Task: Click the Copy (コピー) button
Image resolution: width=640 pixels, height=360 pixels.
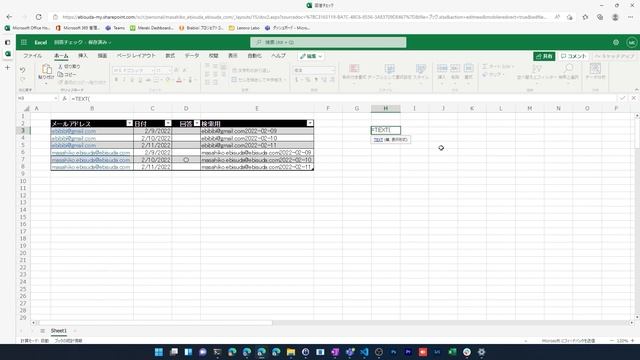Action: tap(67, 74)
